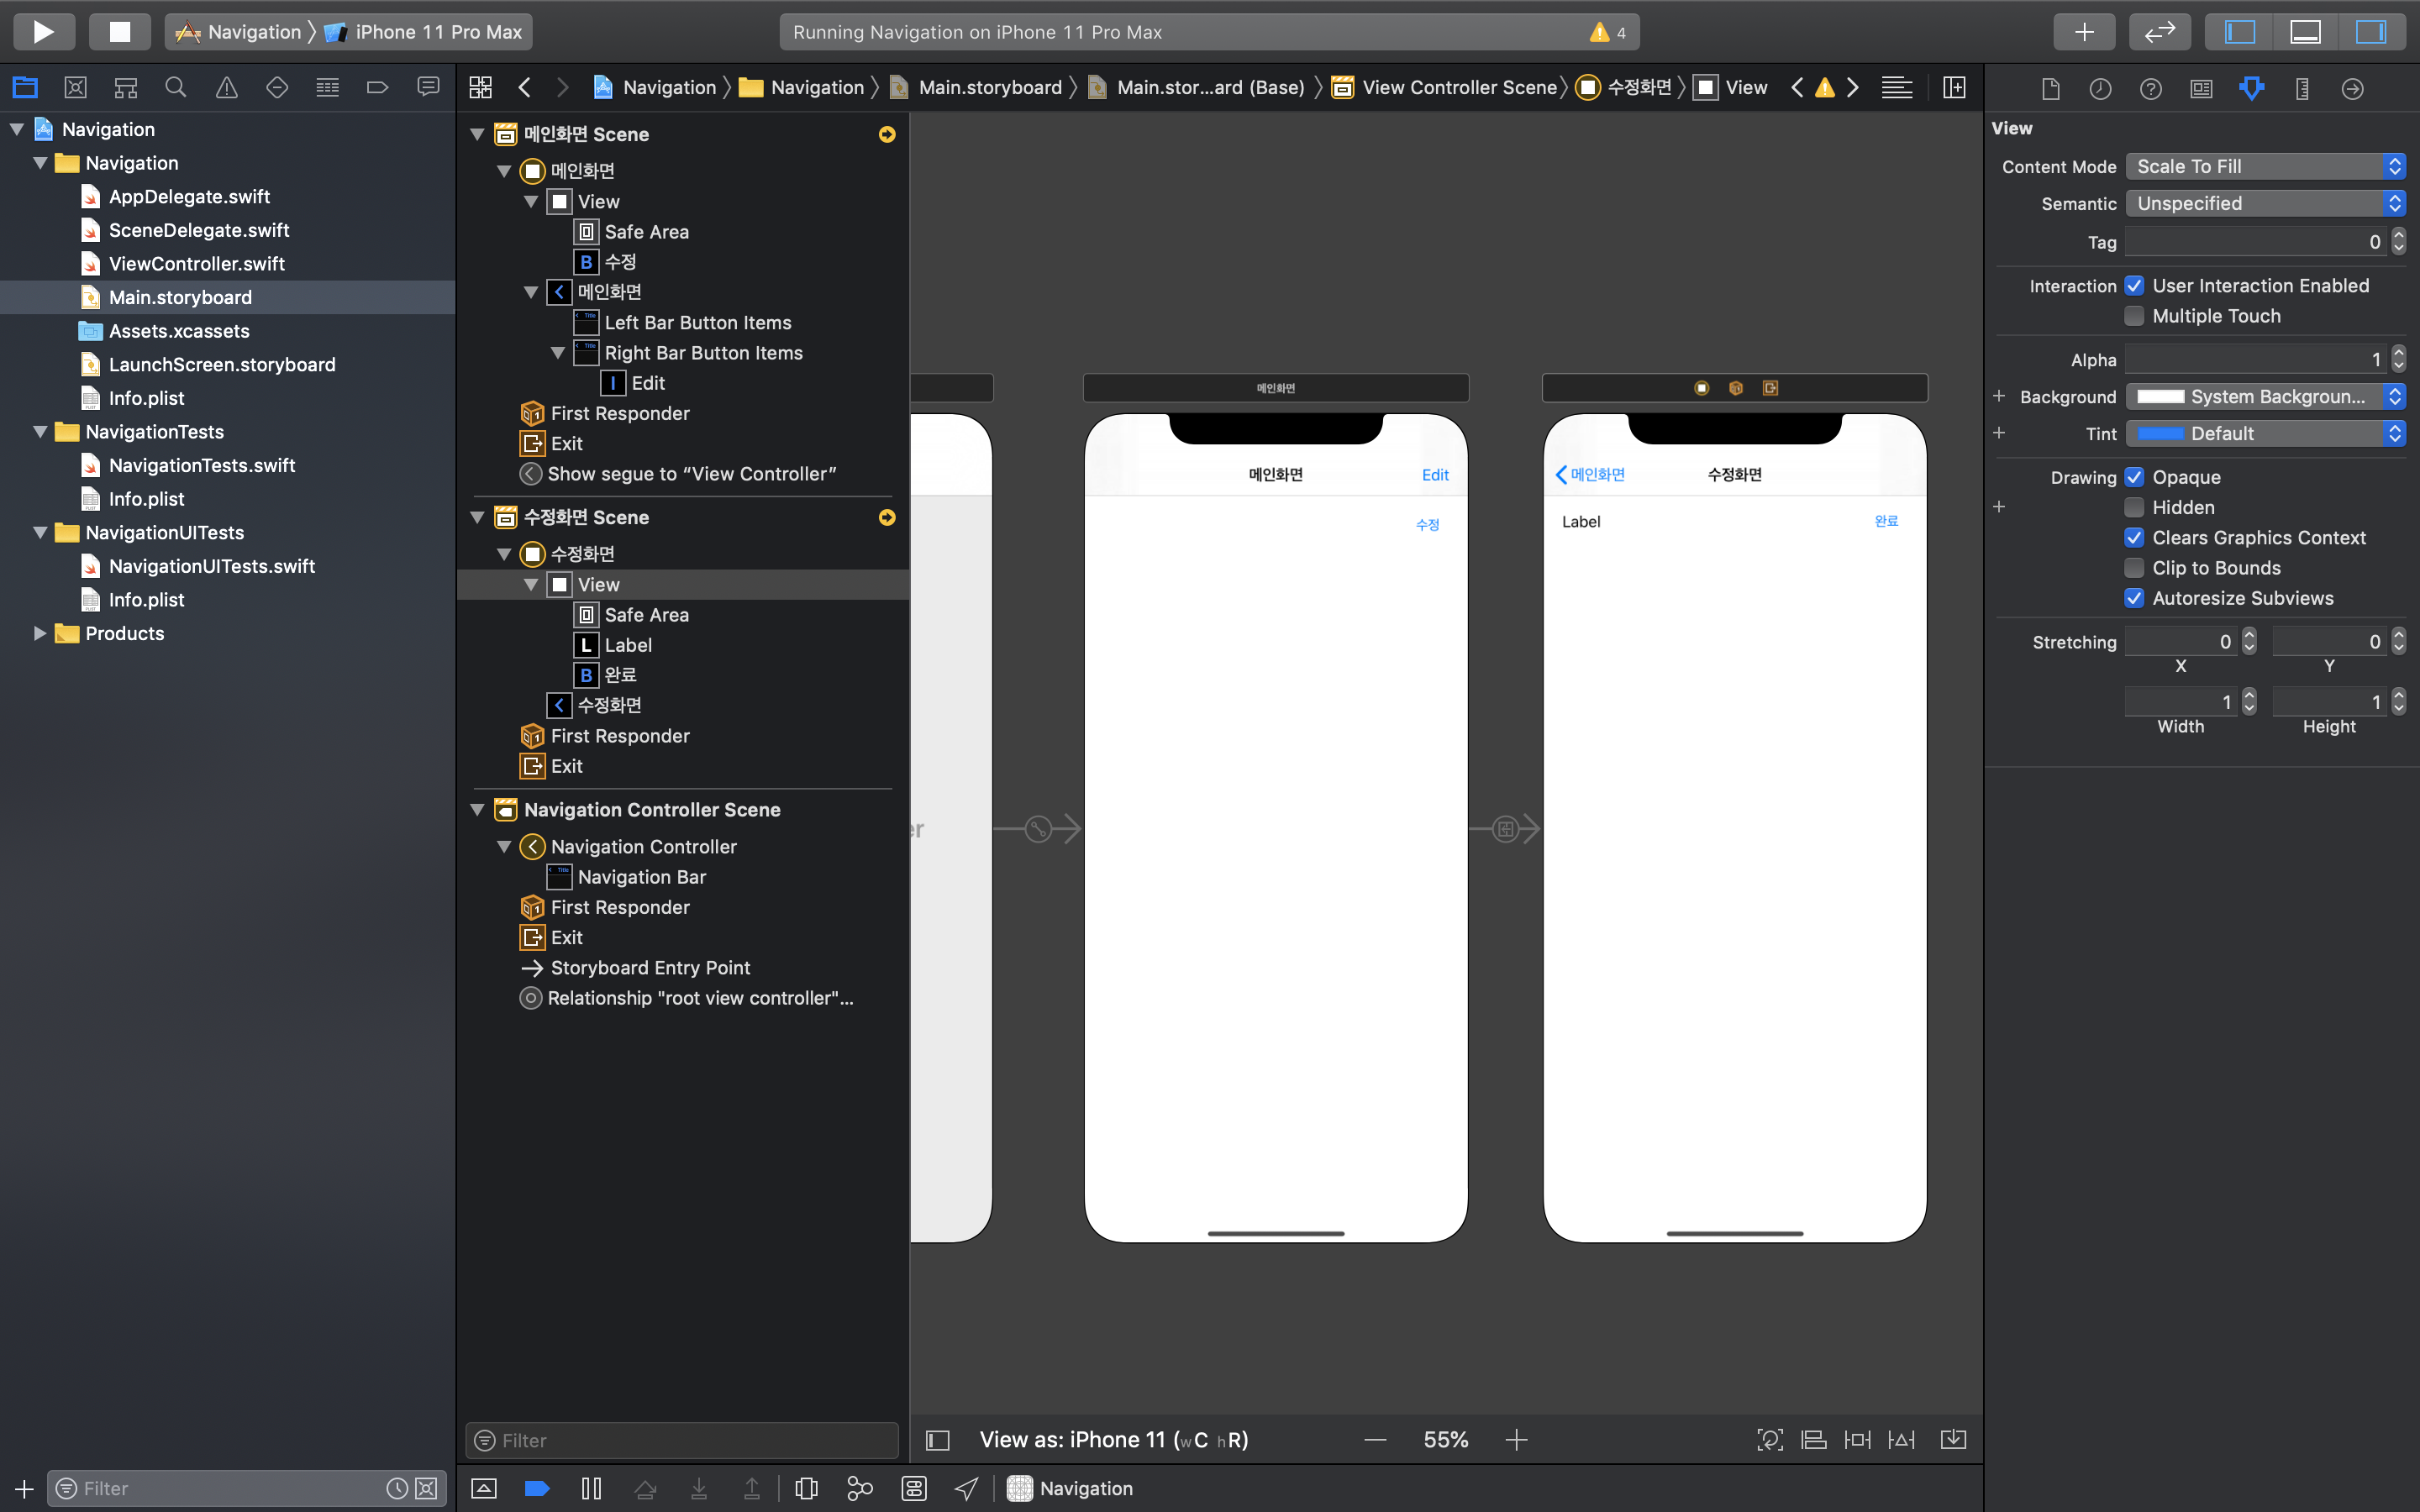Click View as: iPhone 11 button
The height and width of the screenshot is (1512, 2420).
click(x=1113, y=1439)
